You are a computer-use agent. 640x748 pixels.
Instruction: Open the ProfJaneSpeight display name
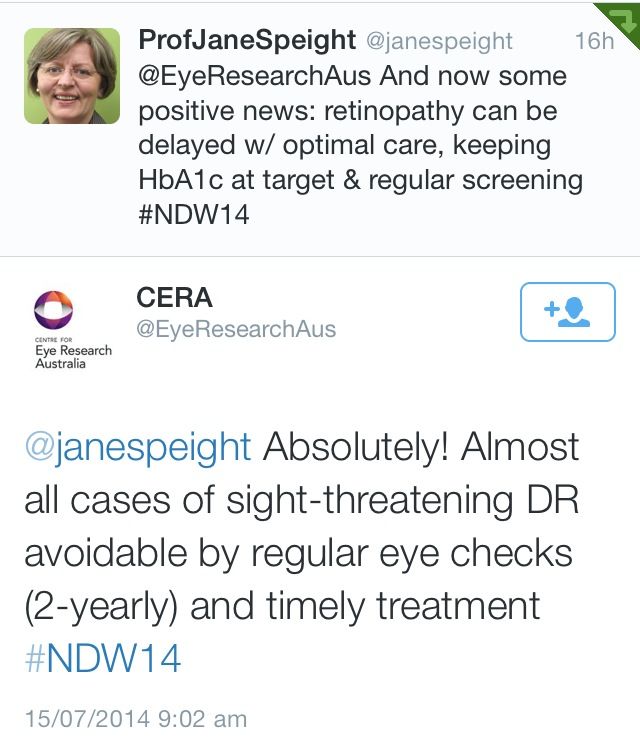click(248, 41)
